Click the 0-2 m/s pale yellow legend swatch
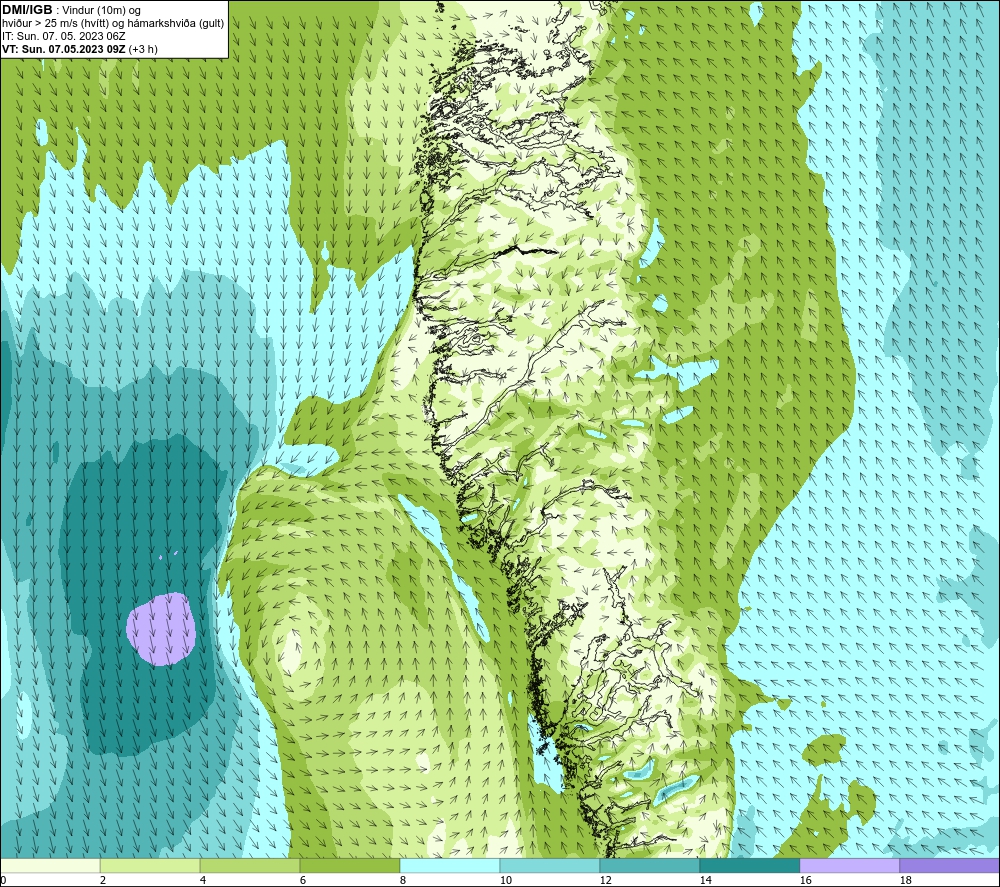Viewport: 1000px width, 887px height. pyautogui.click(x=50, y=866)
